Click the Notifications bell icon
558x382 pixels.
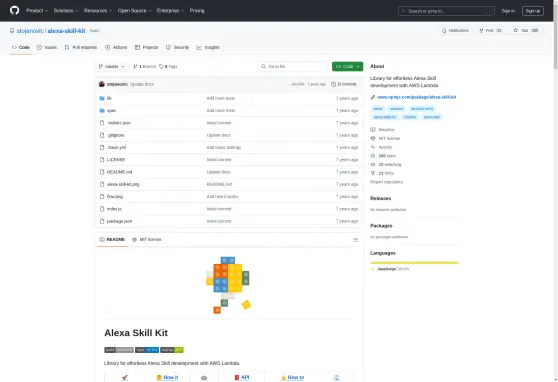(444, 31)
